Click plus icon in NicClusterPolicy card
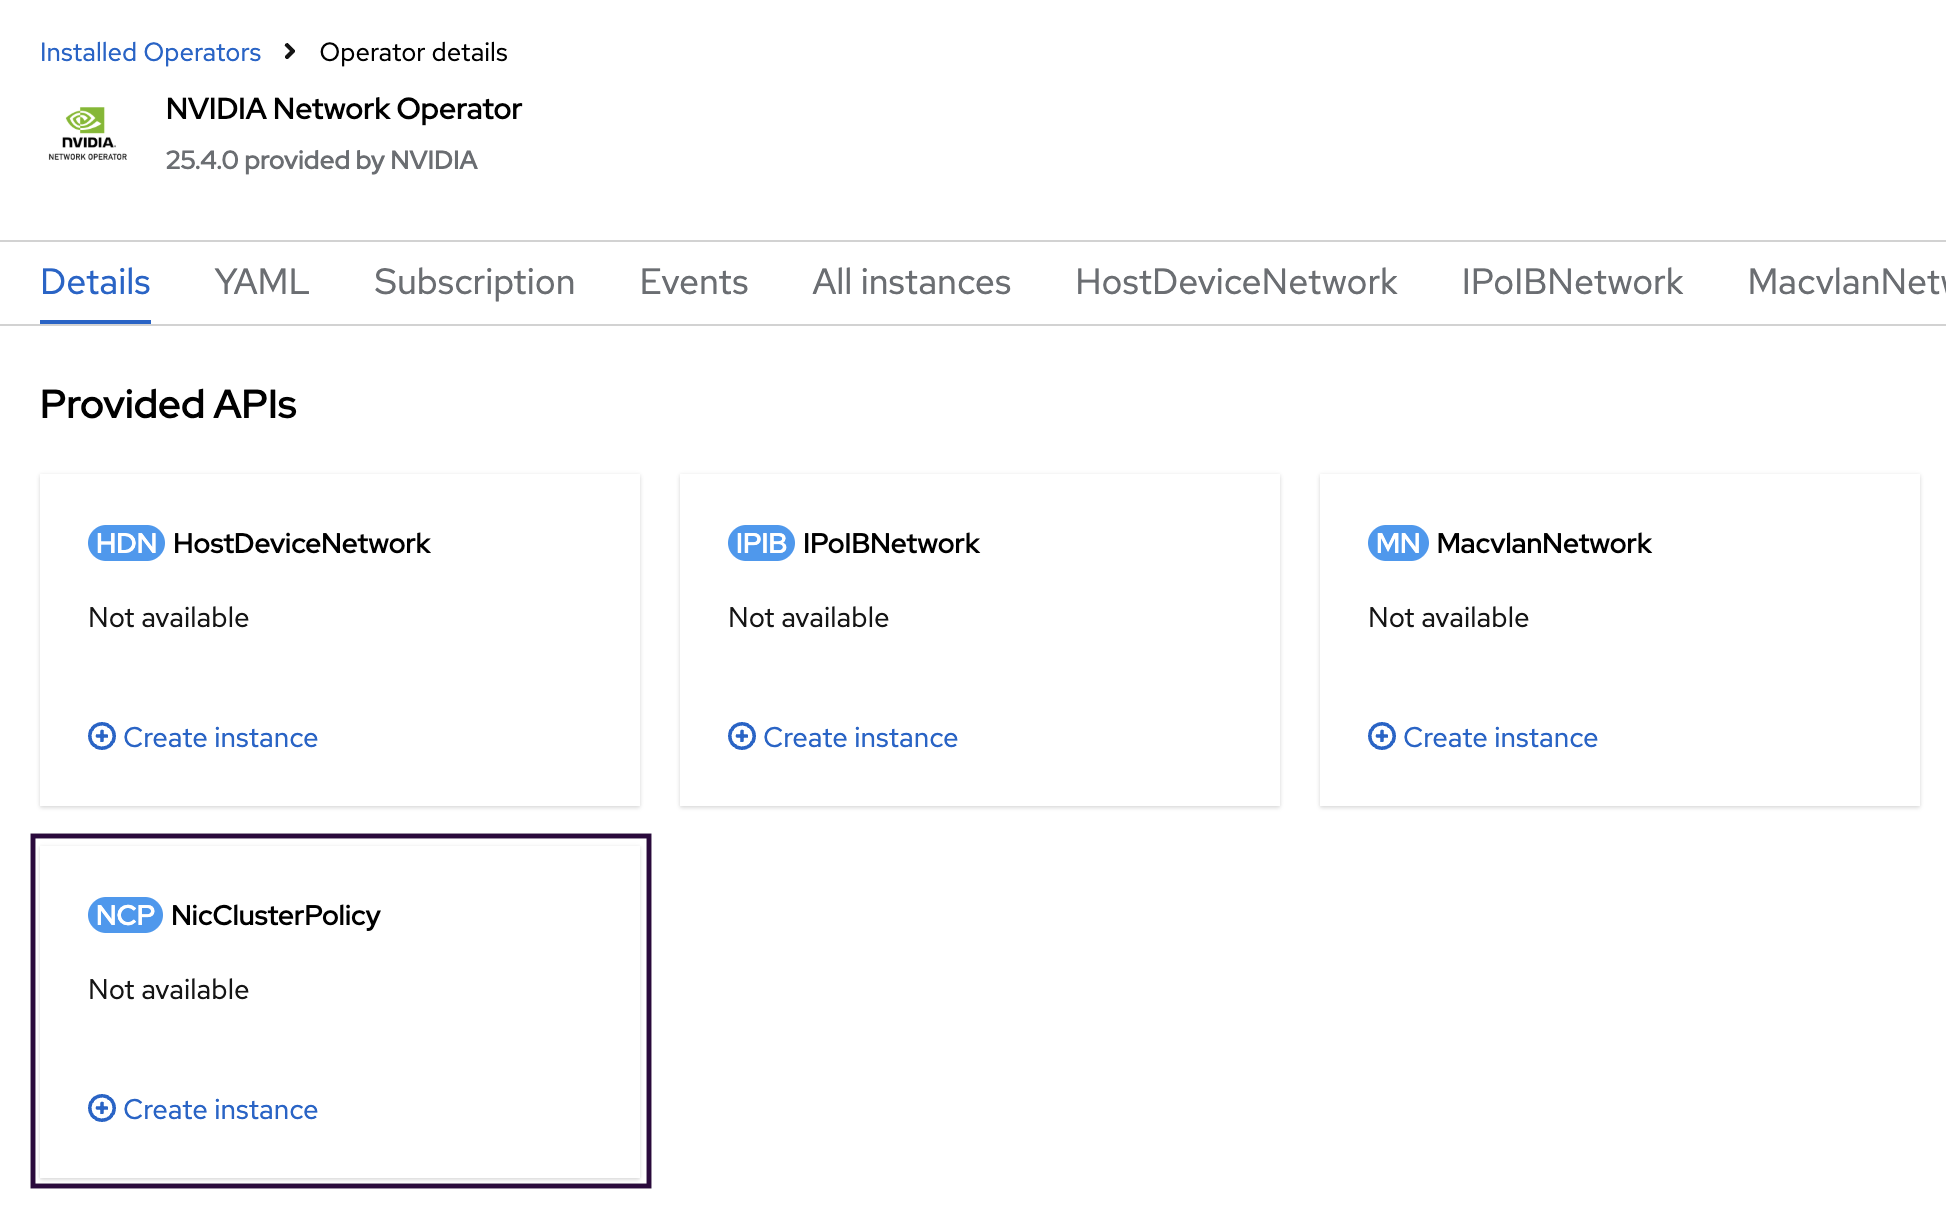1946x1206 pixels. [x=102, y=1109]
